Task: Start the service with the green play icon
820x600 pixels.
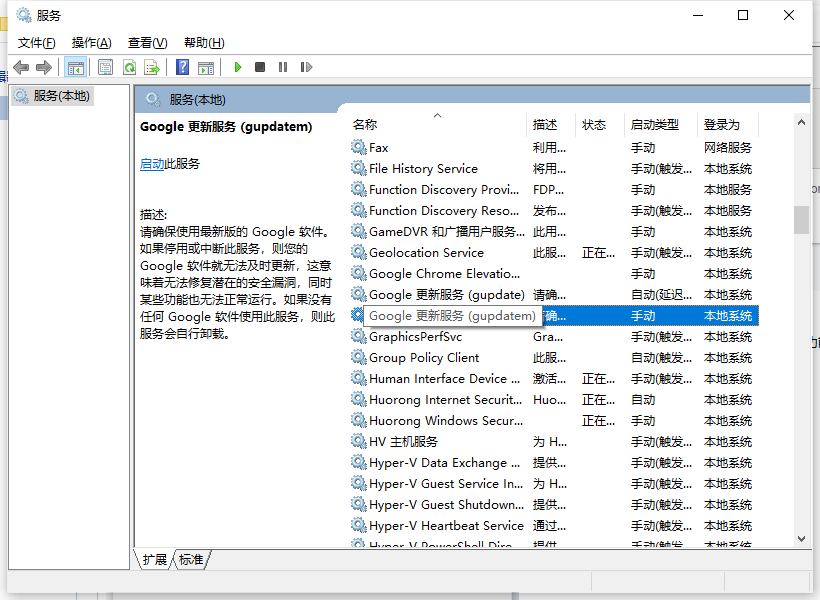Action: pos(238,67)
